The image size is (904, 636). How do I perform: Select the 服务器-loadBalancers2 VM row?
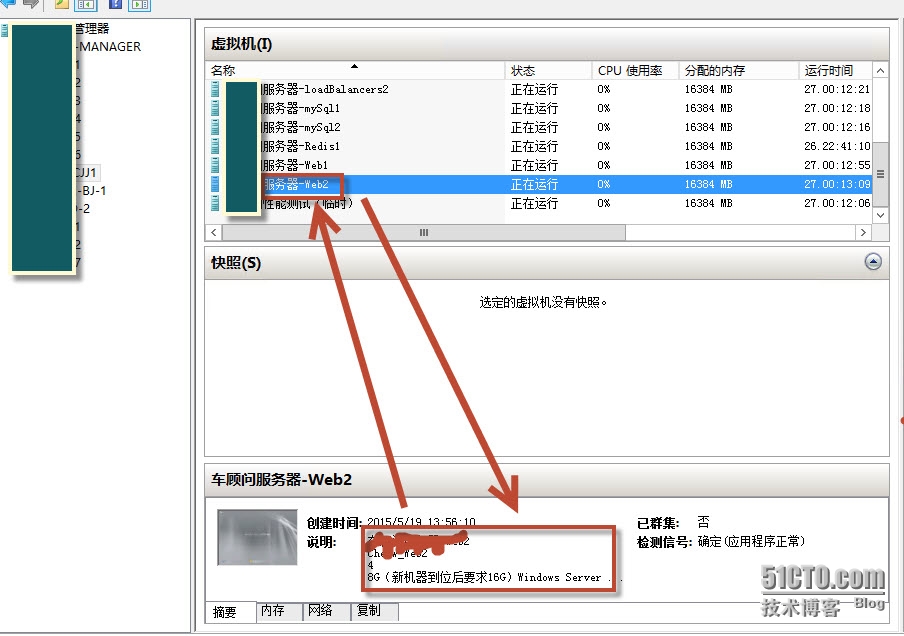click(x=538, y=89)
